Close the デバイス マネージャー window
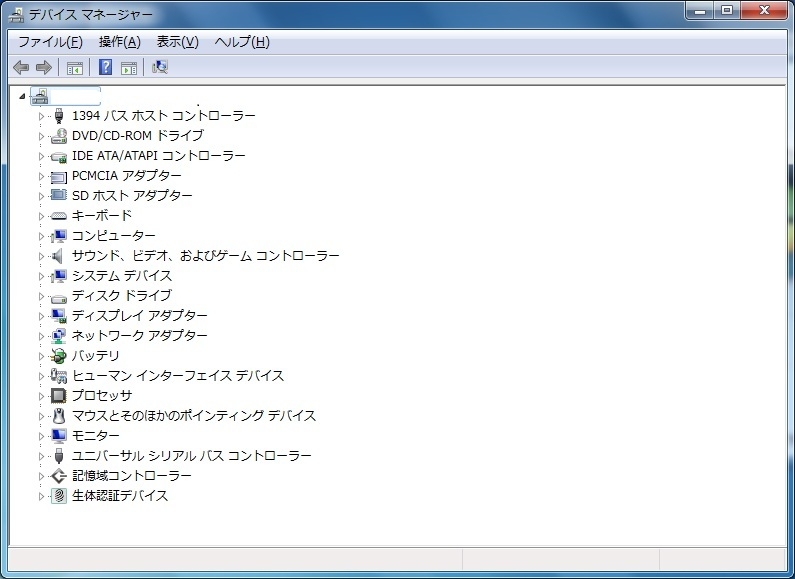The width and height of the screenshot is (795, 579). (x=765, y=11)
